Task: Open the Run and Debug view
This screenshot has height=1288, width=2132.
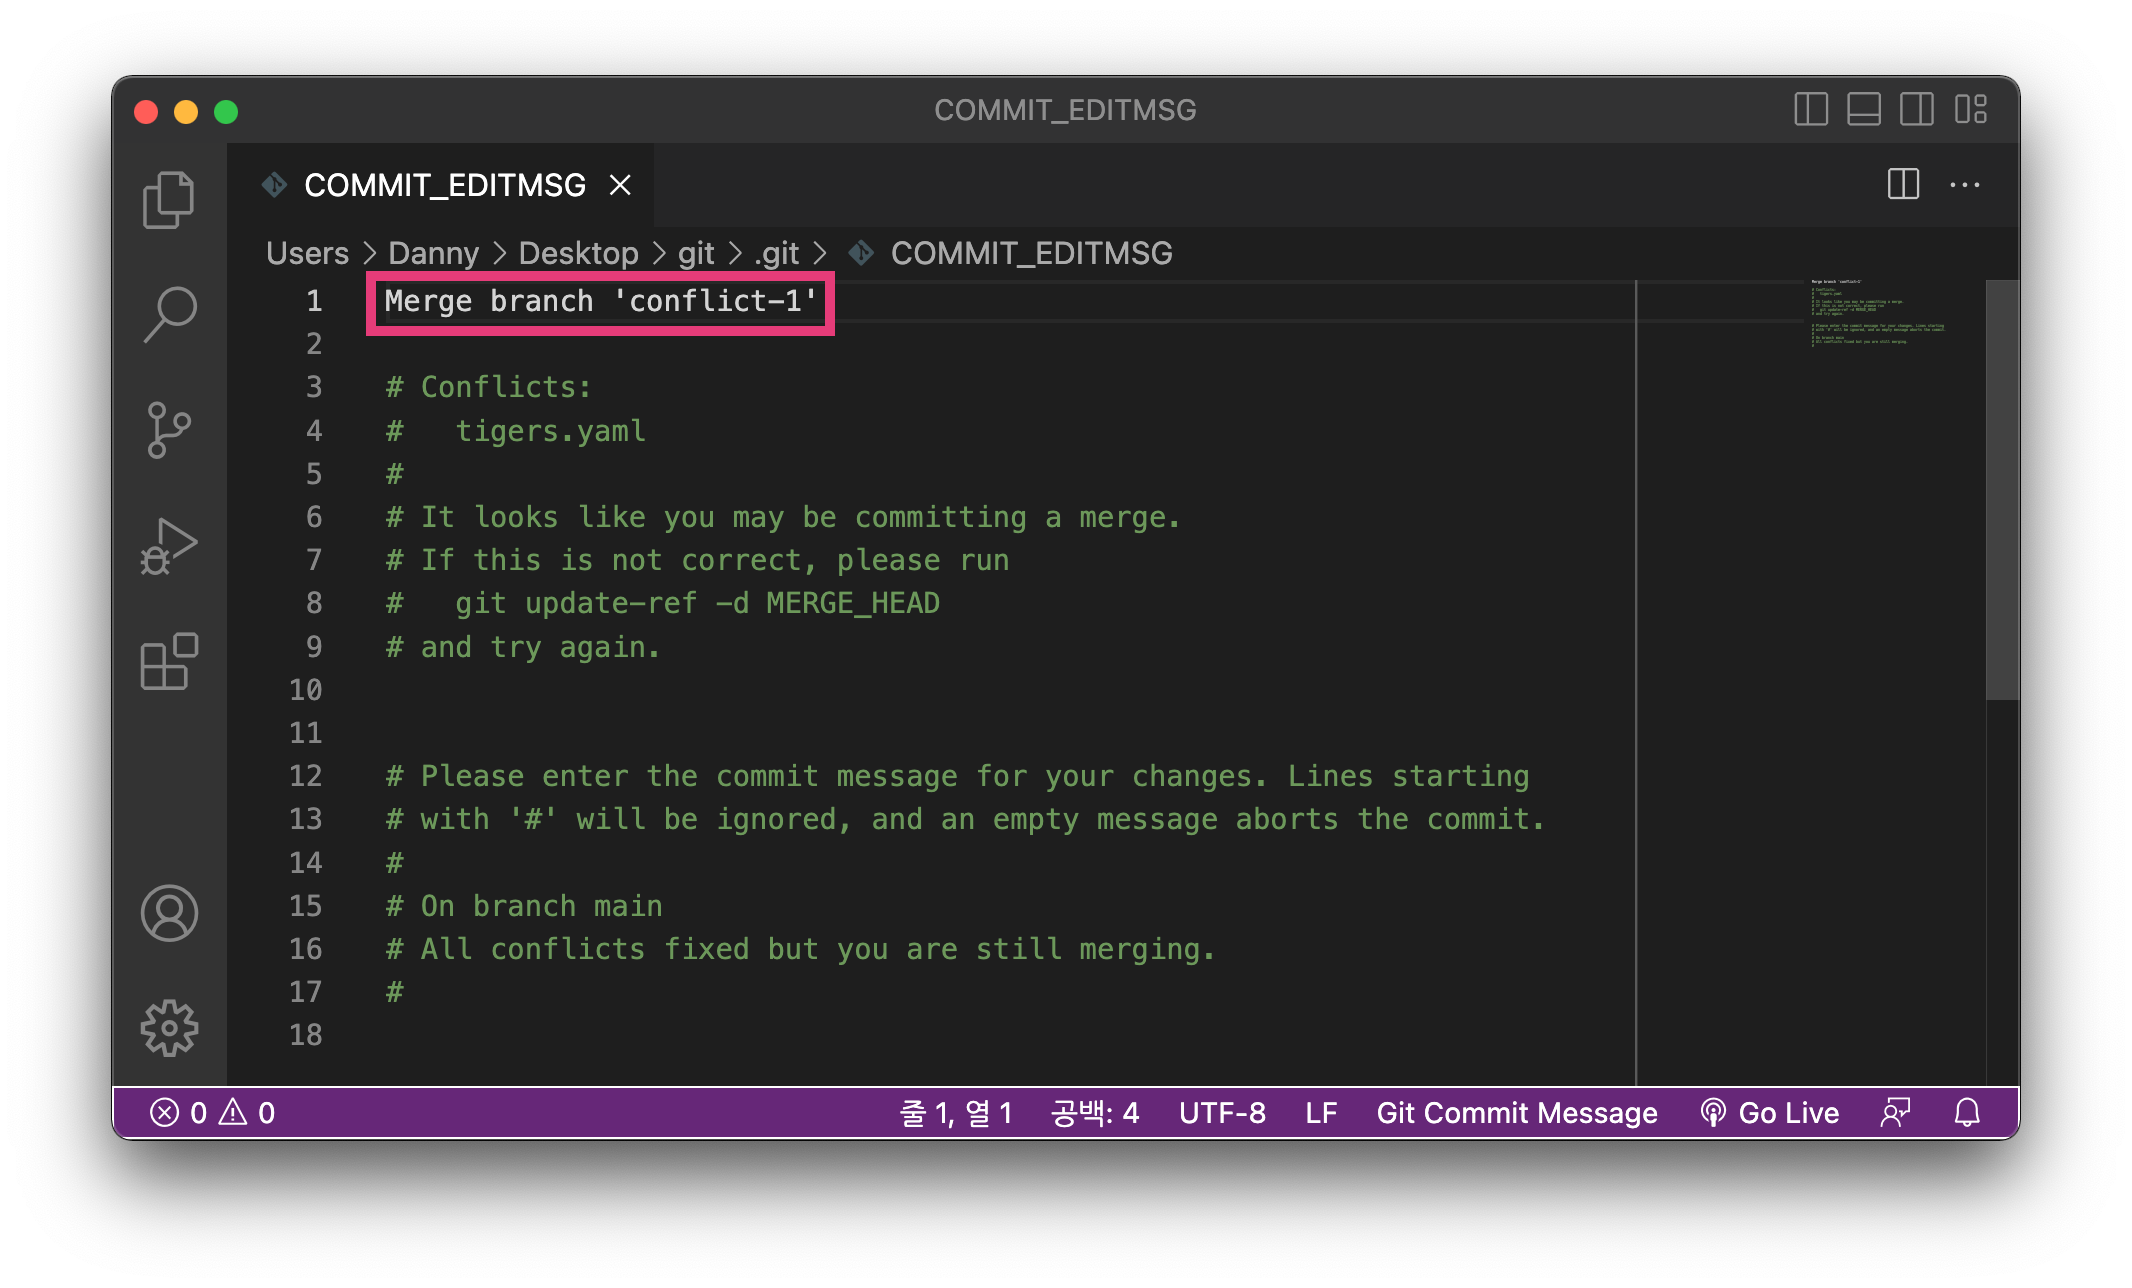Action: [x=169, y=546]
